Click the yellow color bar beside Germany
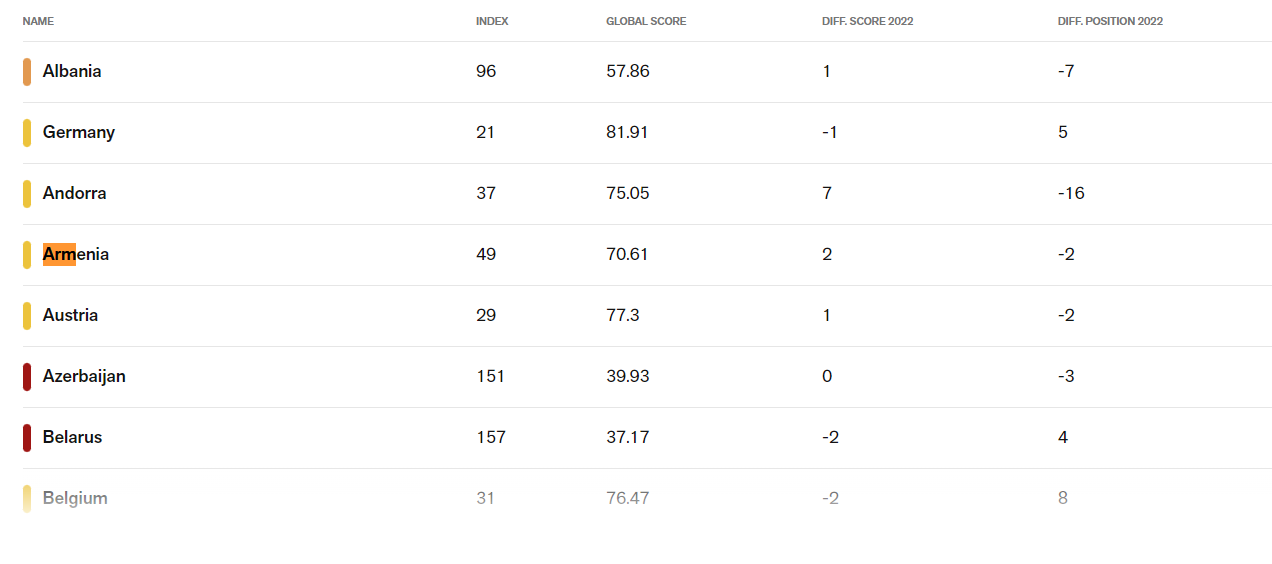1272x564 pixels. click(x=27, y=133)
